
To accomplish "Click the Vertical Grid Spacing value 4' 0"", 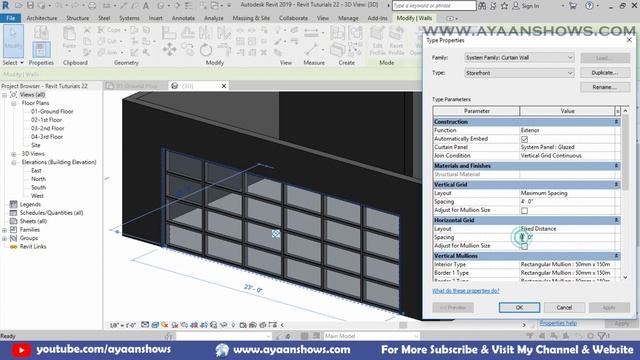I will pos(567,202).
